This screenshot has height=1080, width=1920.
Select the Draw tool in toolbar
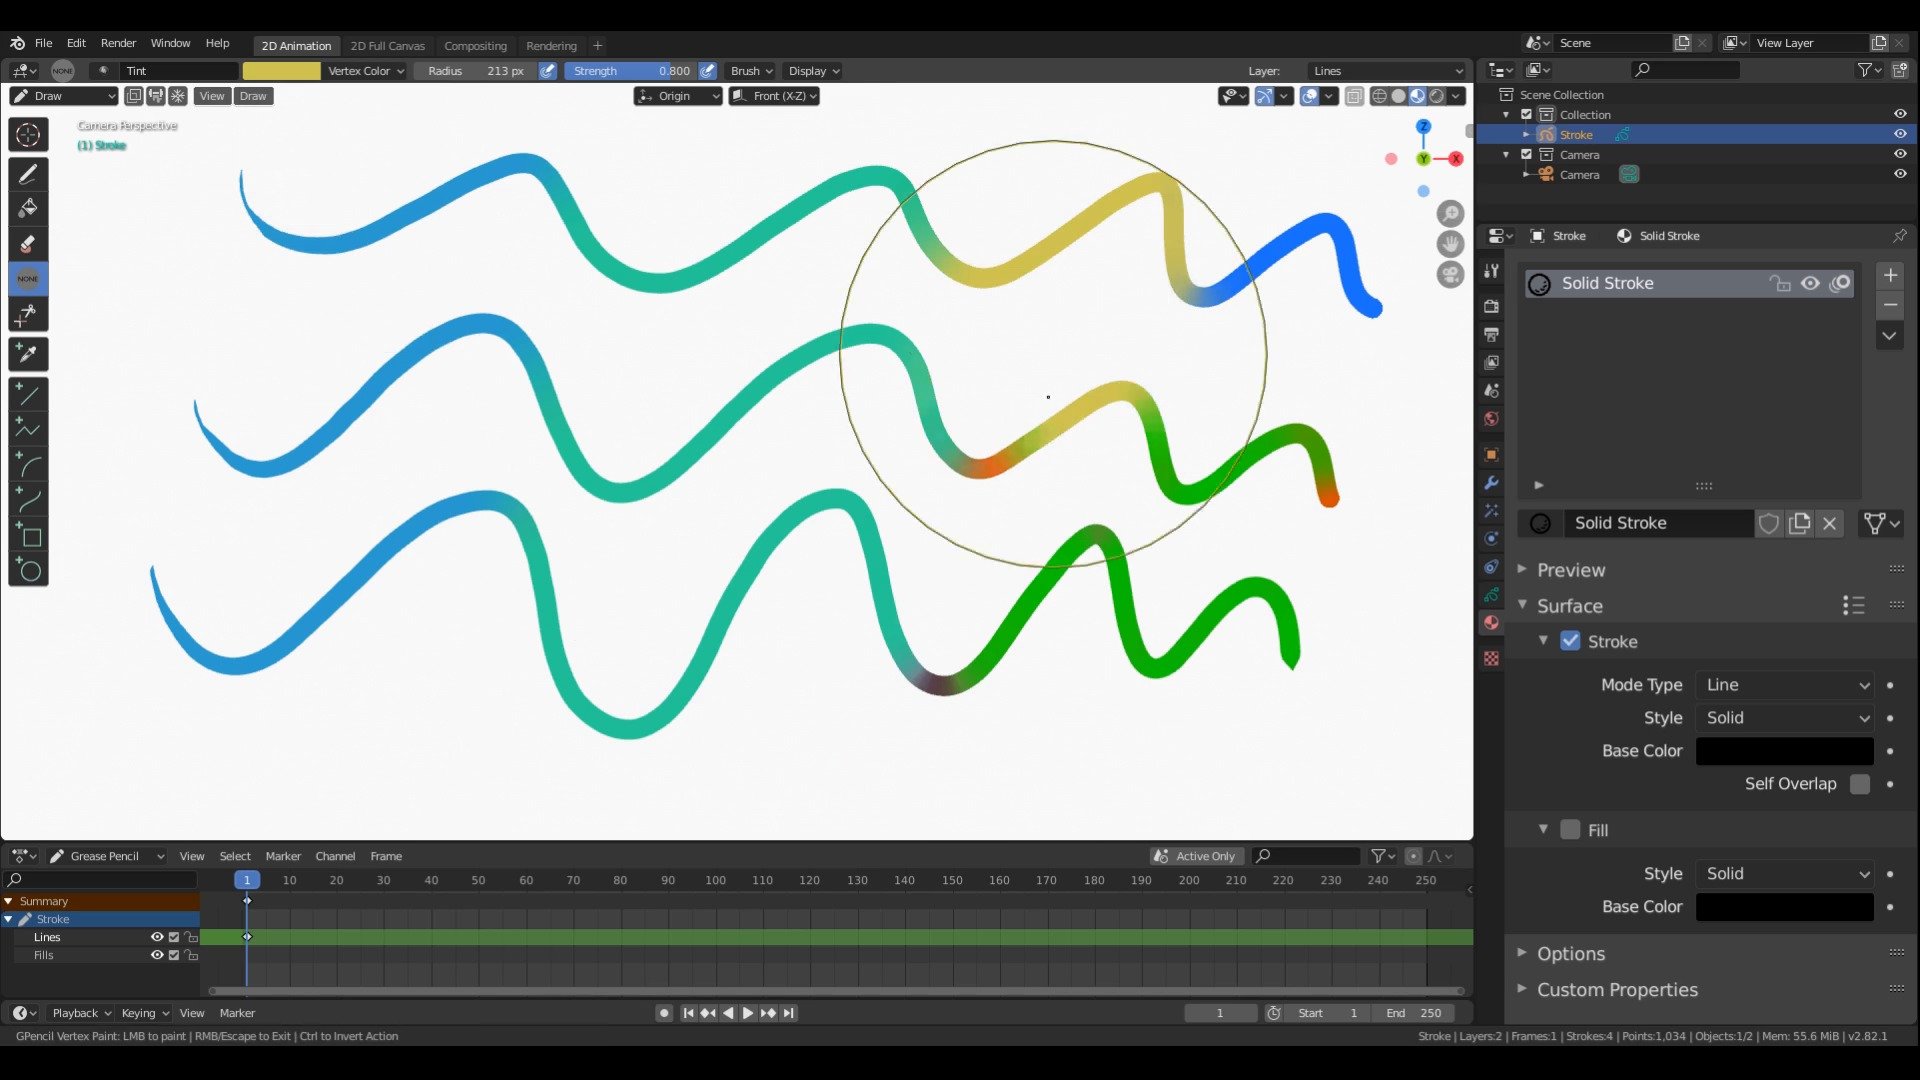28,173
